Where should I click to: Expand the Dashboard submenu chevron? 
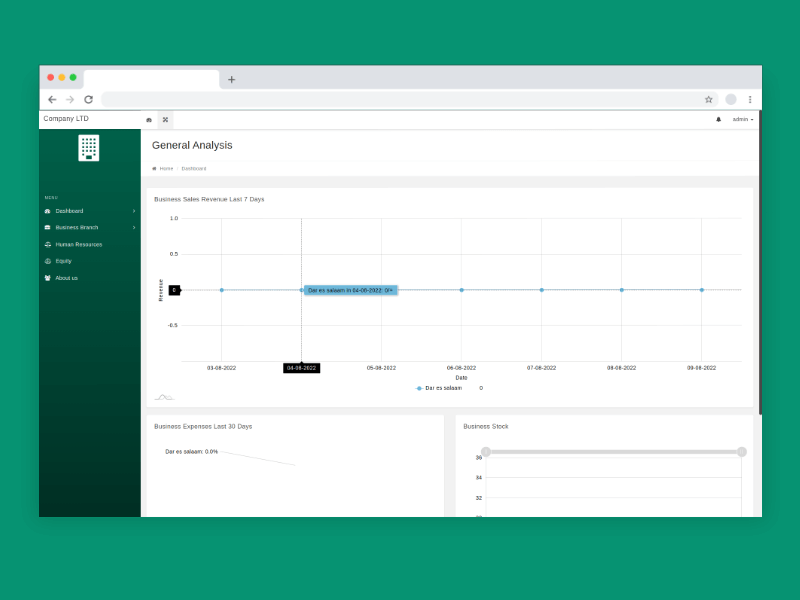tap(134, 211)
